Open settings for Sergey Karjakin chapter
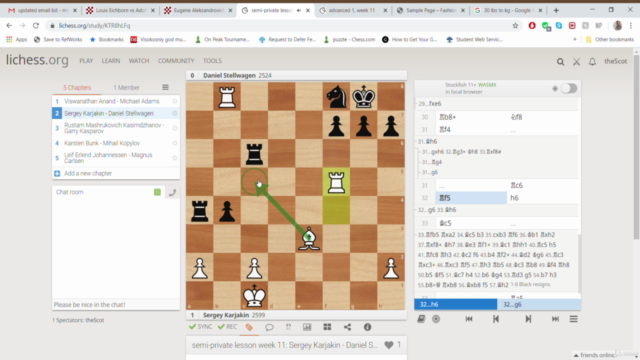This screenshot has height=360, width=640. click(x=175, y=113)
